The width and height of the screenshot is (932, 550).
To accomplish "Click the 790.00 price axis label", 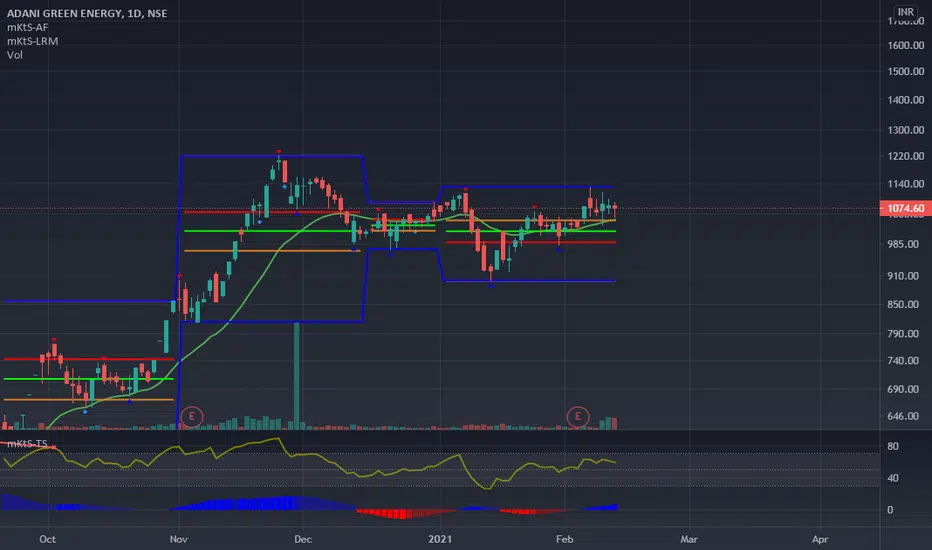I will point(905,334).
